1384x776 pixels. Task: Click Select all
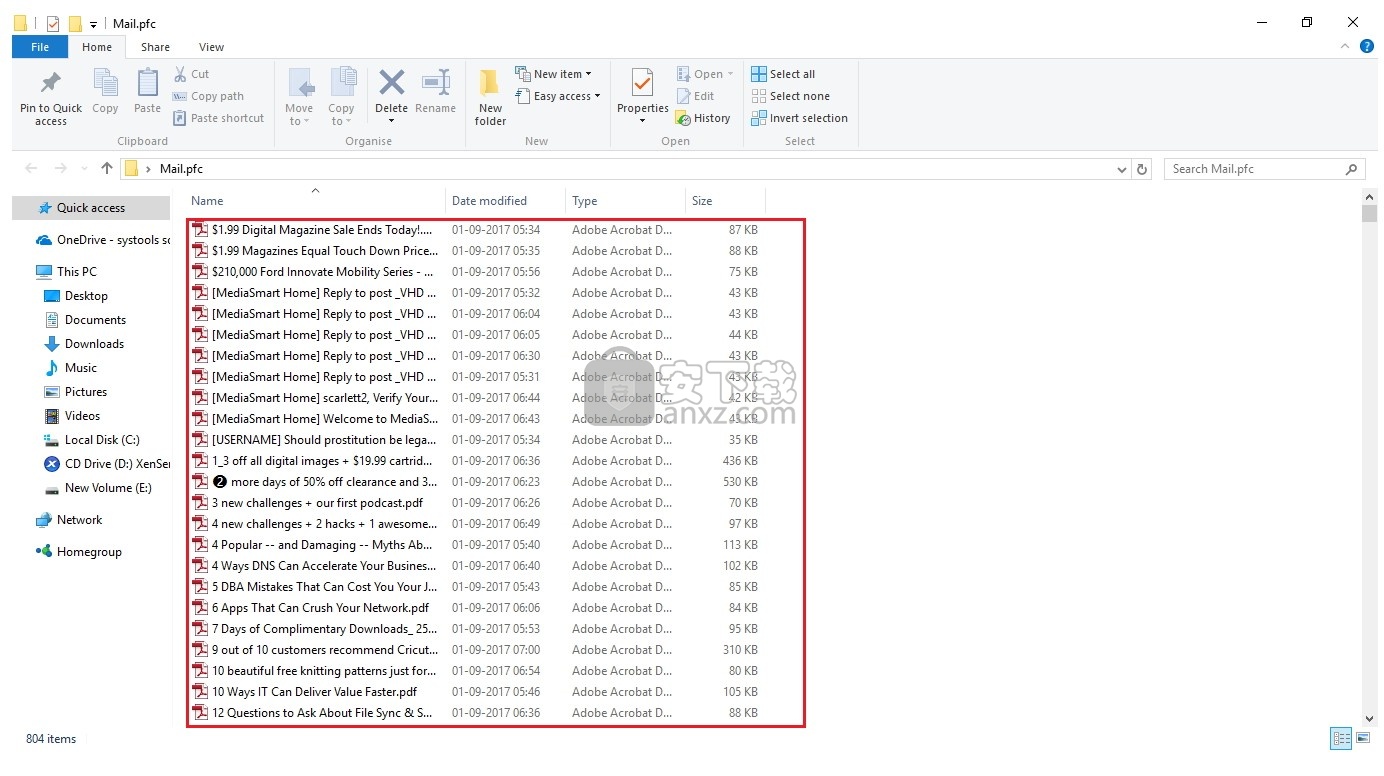[x=783, y=74]
